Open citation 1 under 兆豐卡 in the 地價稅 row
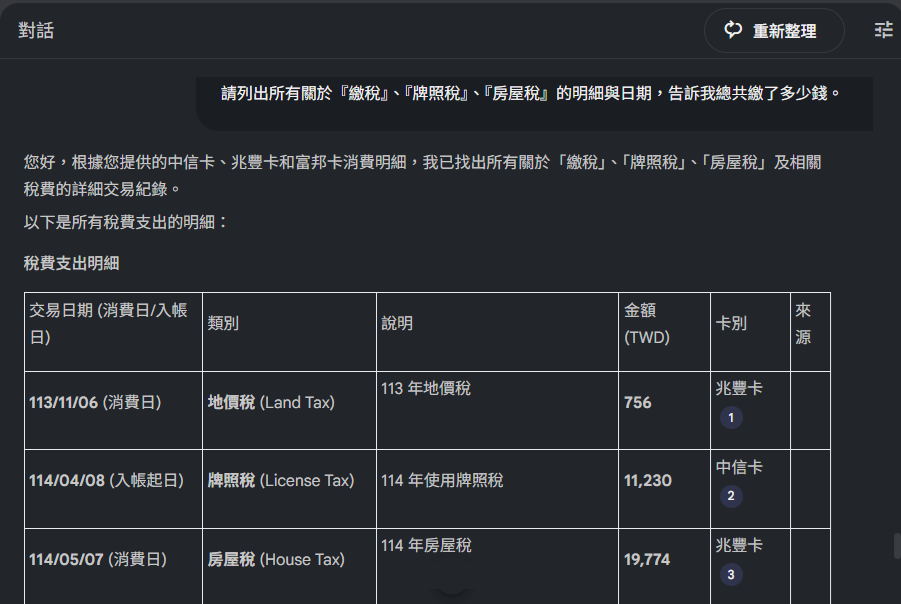Screen dimensions: 901x604 point(731,418)
